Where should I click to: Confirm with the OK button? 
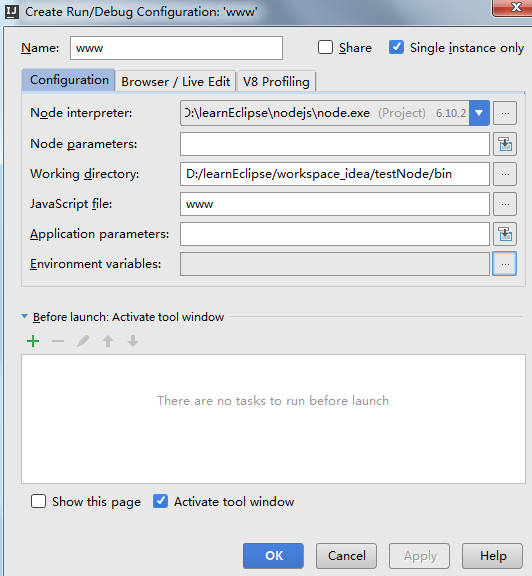coord(273,556)
